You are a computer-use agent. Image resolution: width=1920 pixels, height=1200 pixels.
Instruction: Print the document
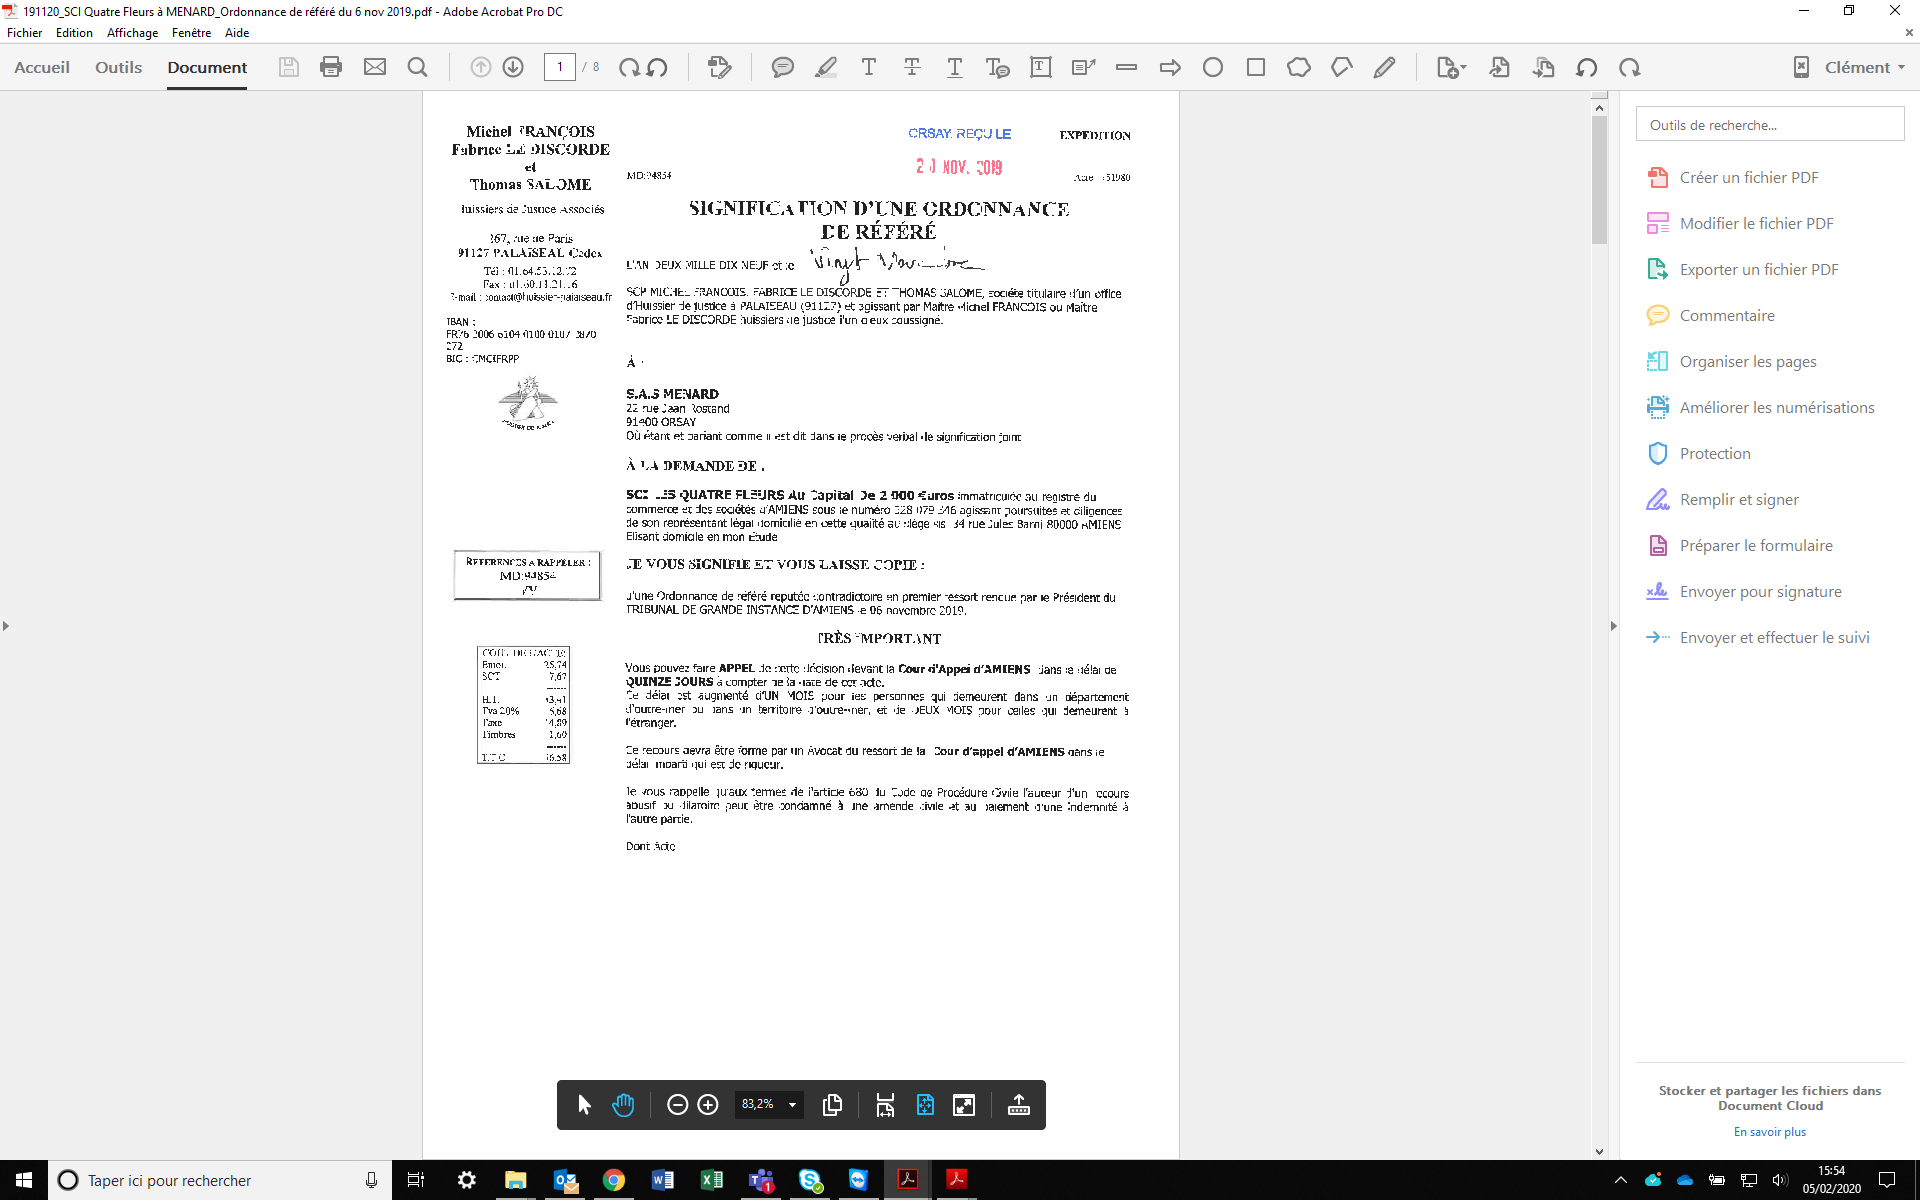coord(331,67)
